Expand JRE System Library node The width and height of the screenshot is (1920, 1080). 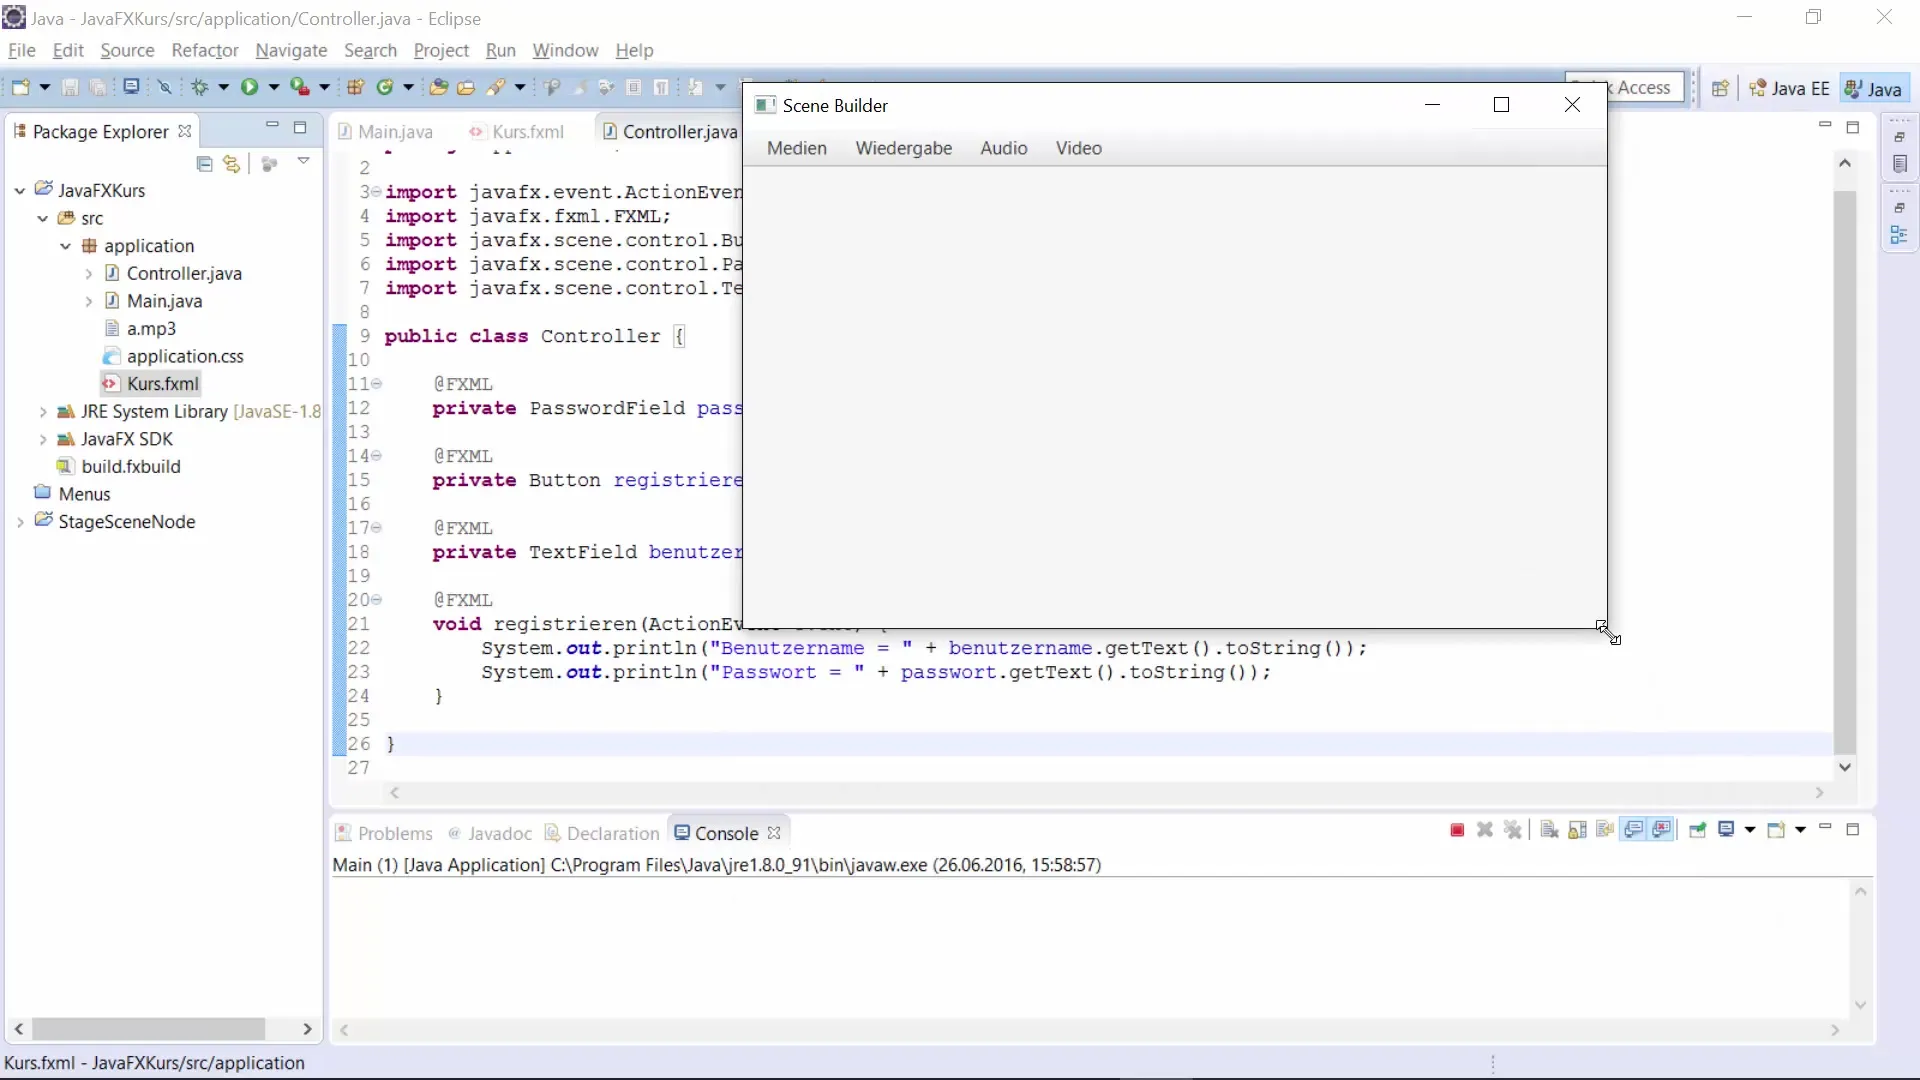(42, 411)
